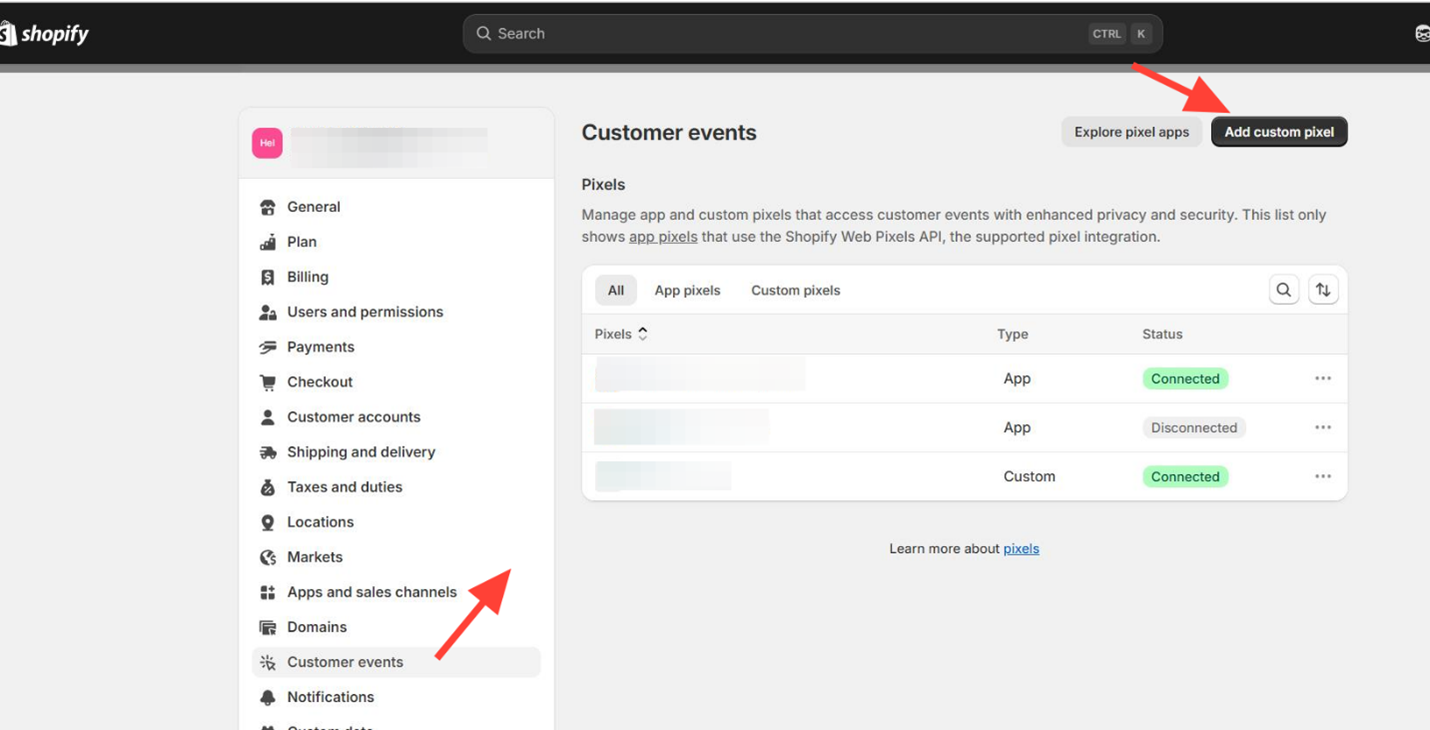Click the Users and permissions icon
The height and width of the screenshot is (730, 1430).
[x=268, y=312]
